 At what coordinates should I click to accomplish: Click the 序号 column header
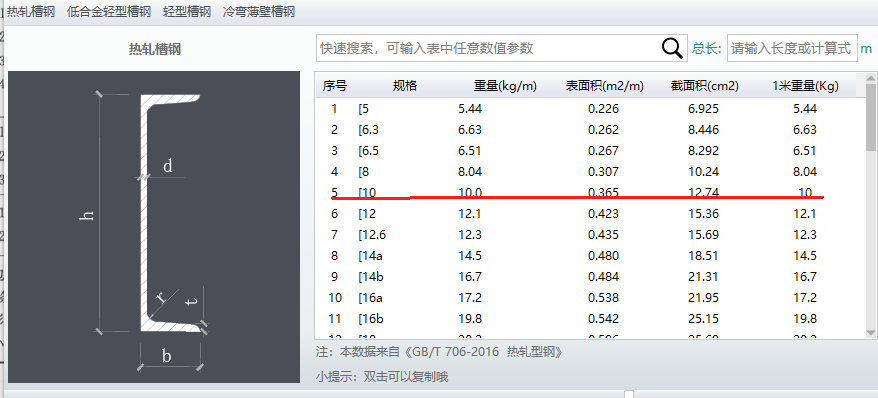point(334,86)
